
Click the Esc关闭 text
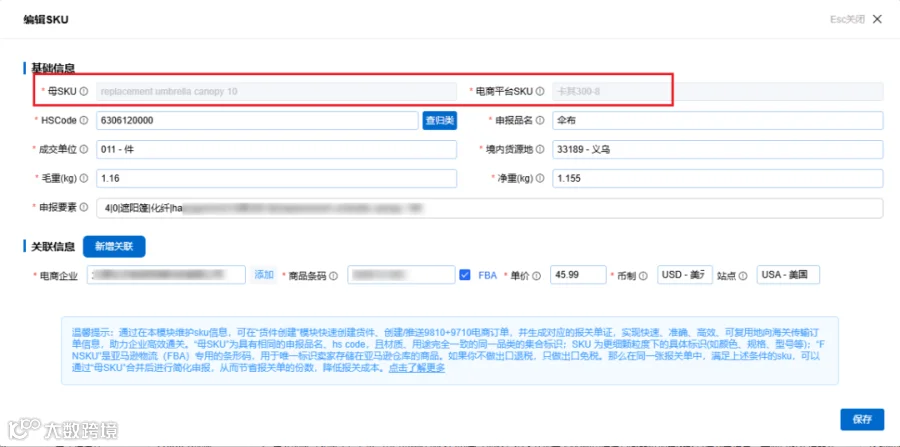pos(847,19)
